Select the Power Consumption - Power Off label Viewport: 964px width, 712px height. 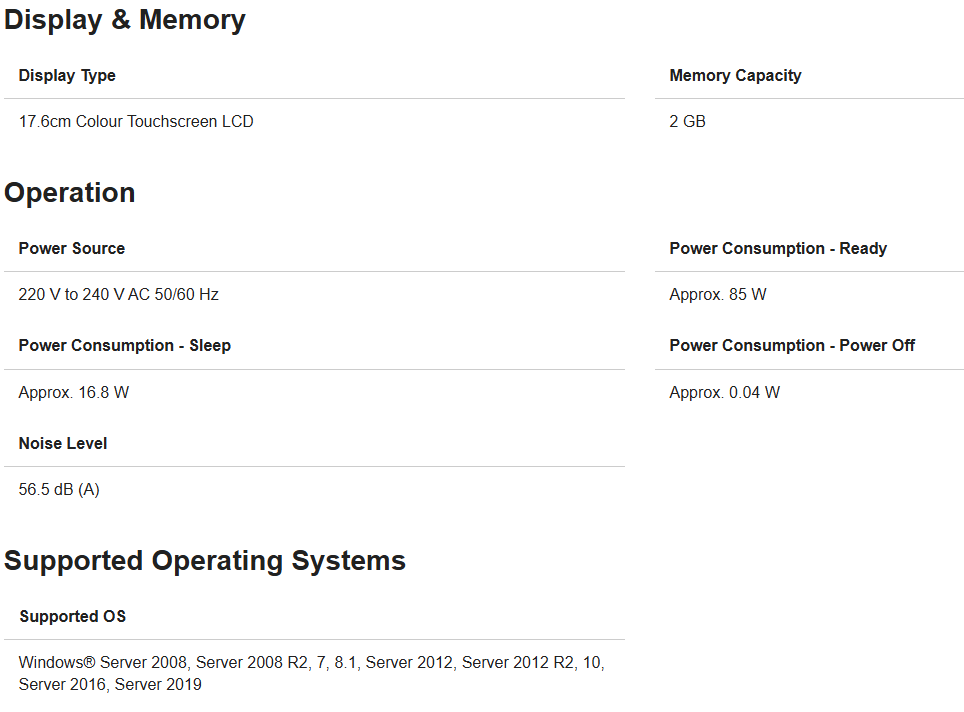pyautogui.click(x=792, y=346)
